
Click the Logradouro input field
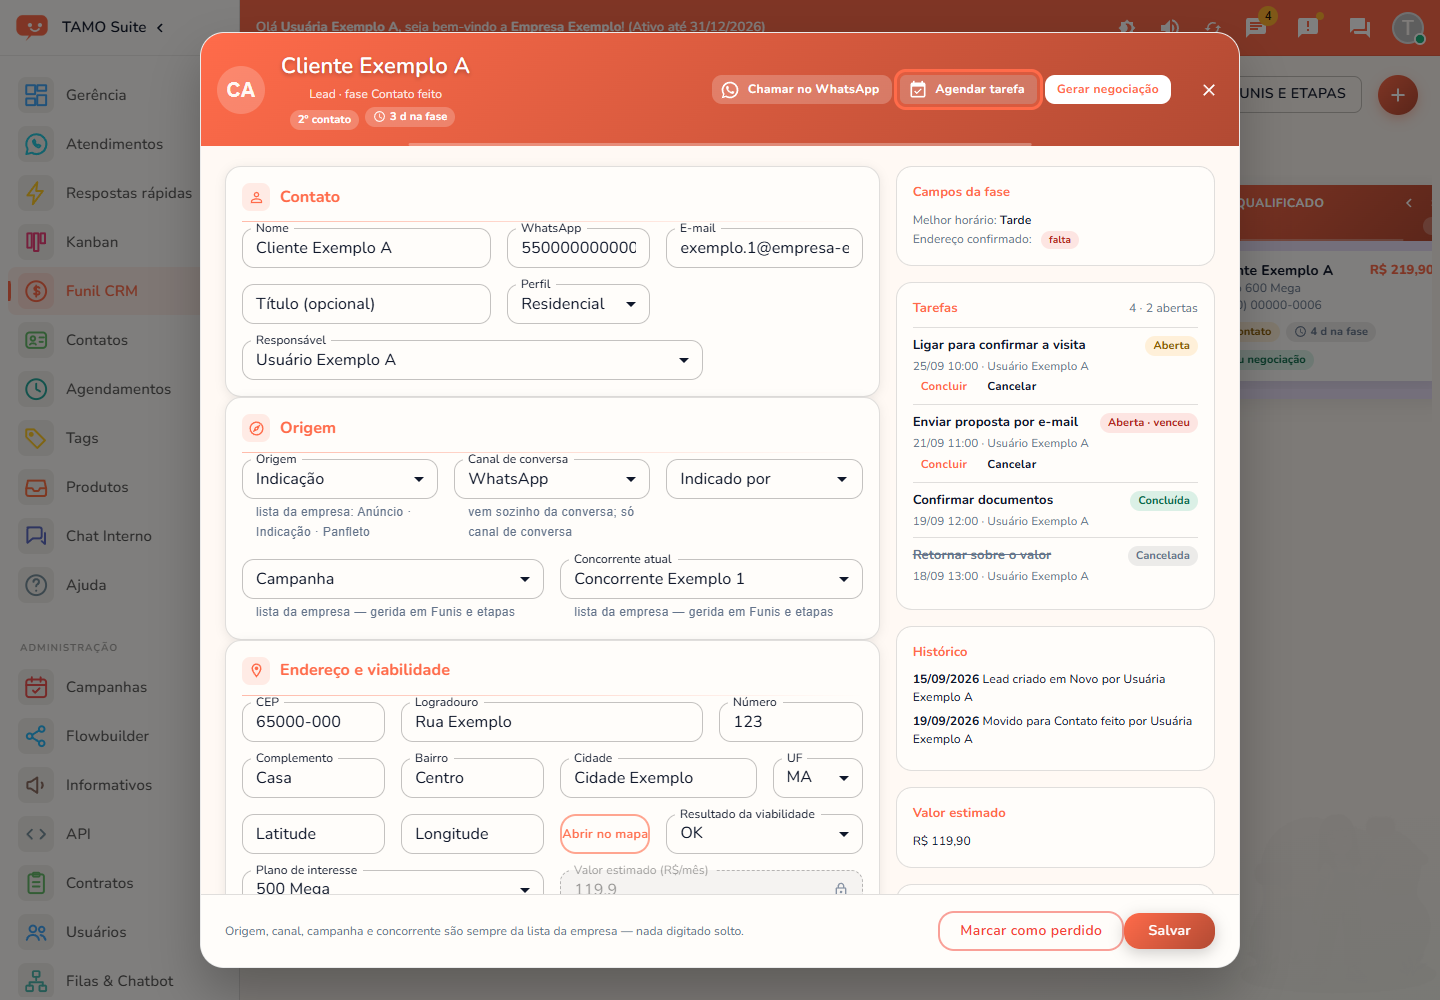click(552, 722)
